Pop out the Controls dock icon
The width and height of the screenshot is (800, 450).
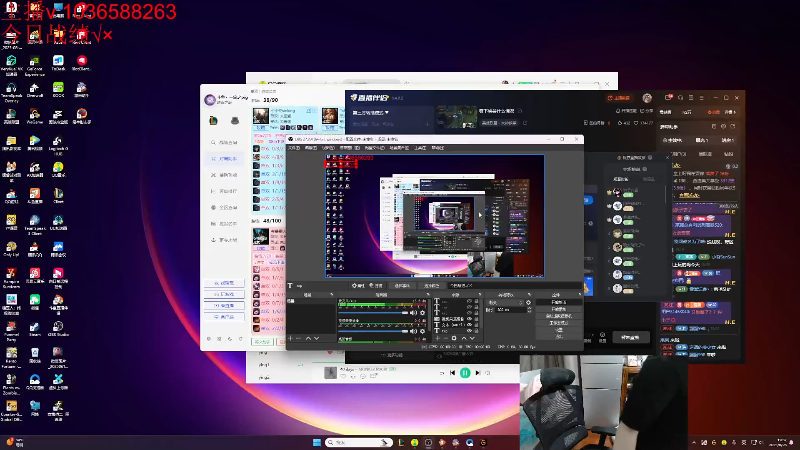coord(579,294)
